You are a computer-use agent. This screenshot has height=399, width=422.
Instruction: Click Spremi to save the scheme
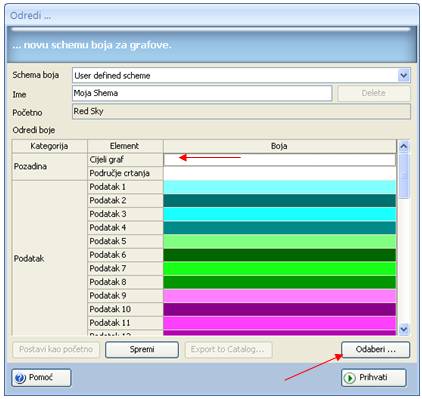coord(142,350)
